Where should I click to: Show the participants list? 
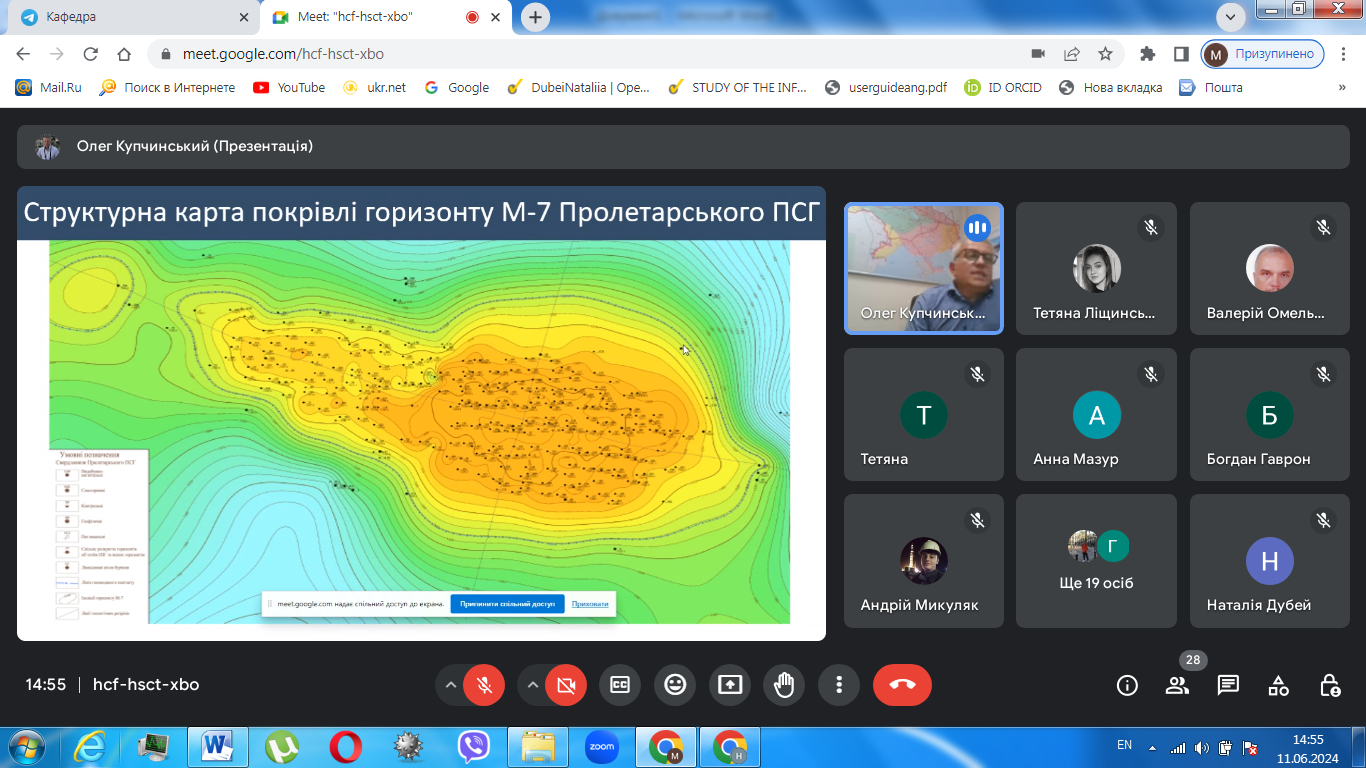click(1177, 685)
